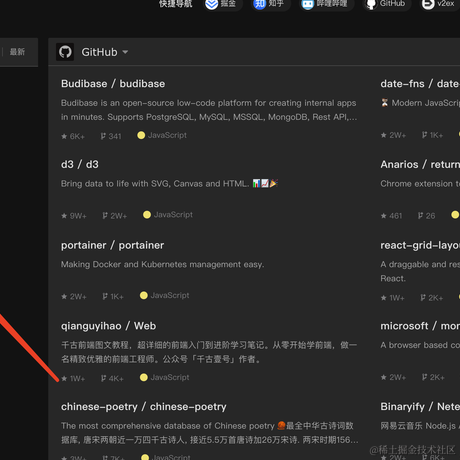
Task: Click the '9W+' star count on d3
Action: point(78,216)
